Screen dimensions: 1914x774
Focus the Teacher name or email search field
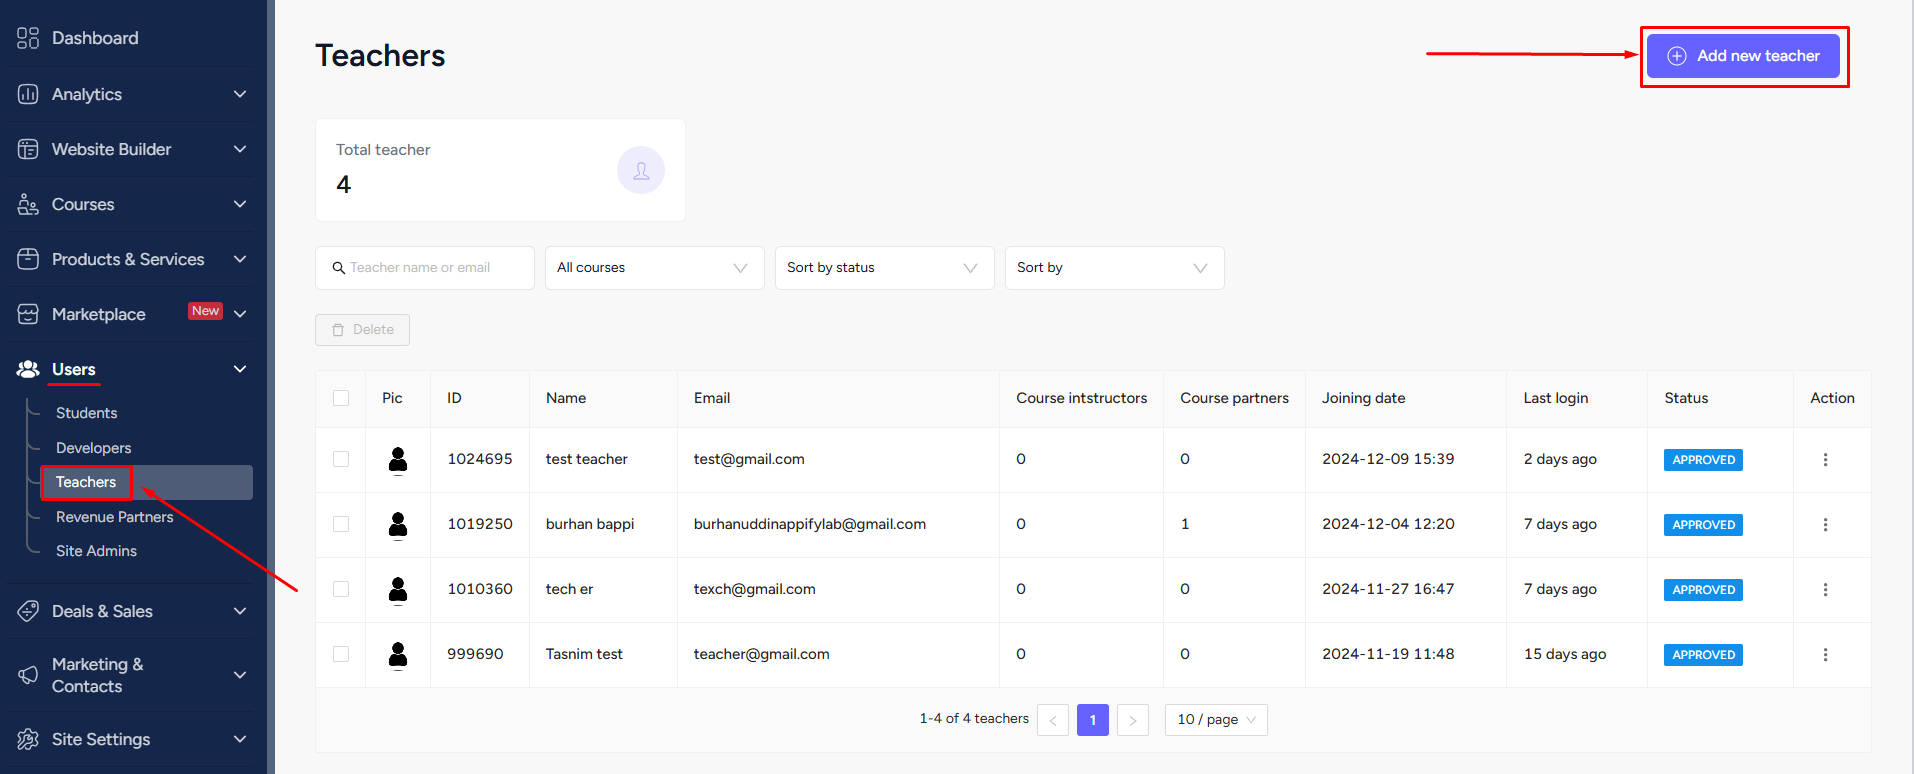coord(425,268)
